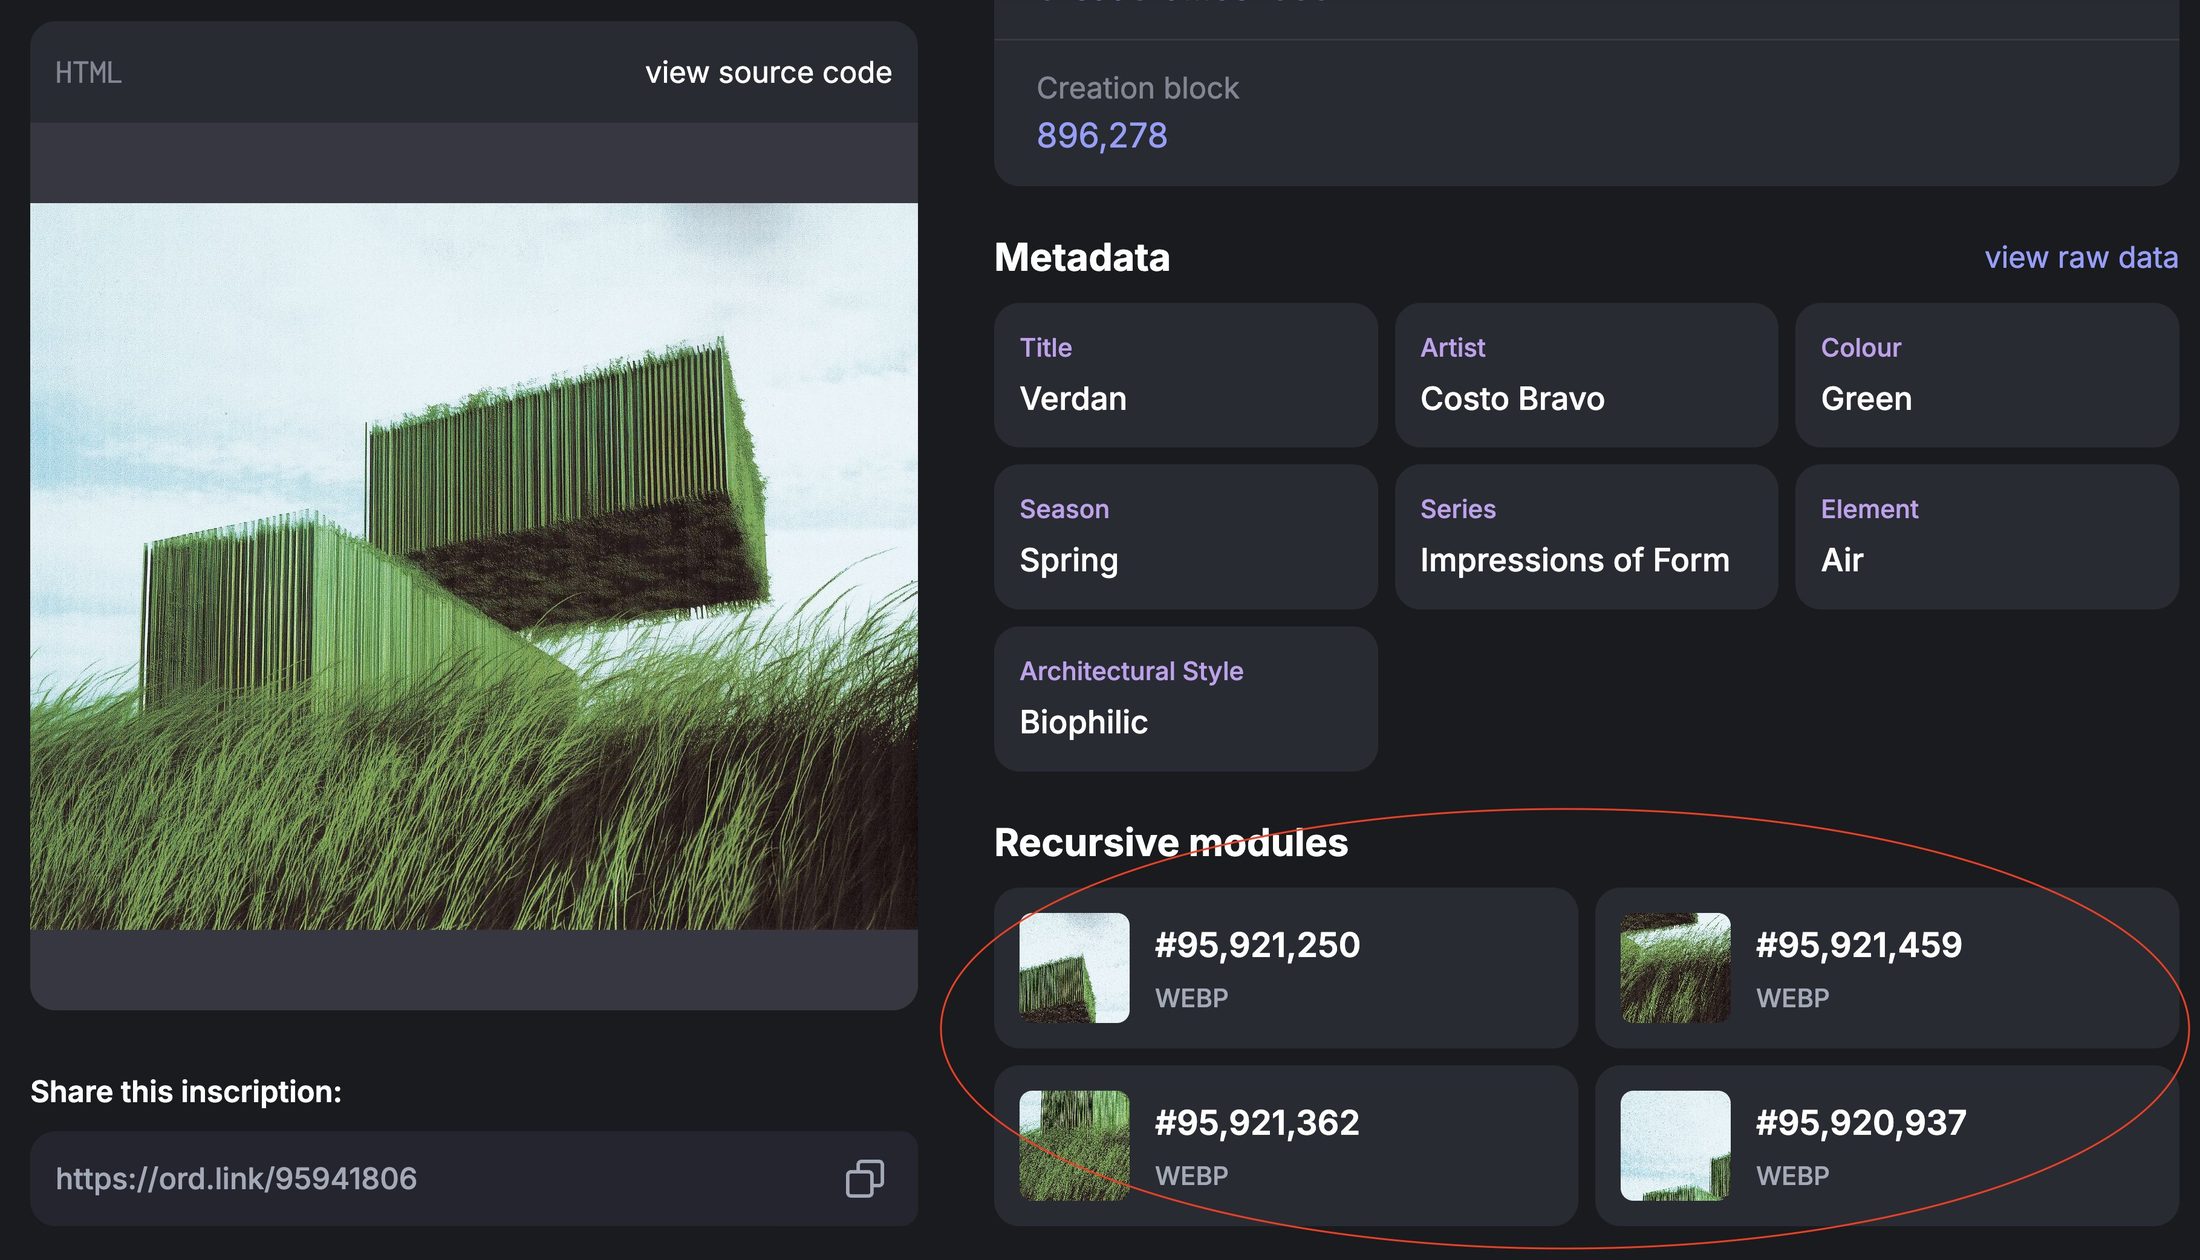
Task: Click the Title value Verdan
Action: (1073, 399)
